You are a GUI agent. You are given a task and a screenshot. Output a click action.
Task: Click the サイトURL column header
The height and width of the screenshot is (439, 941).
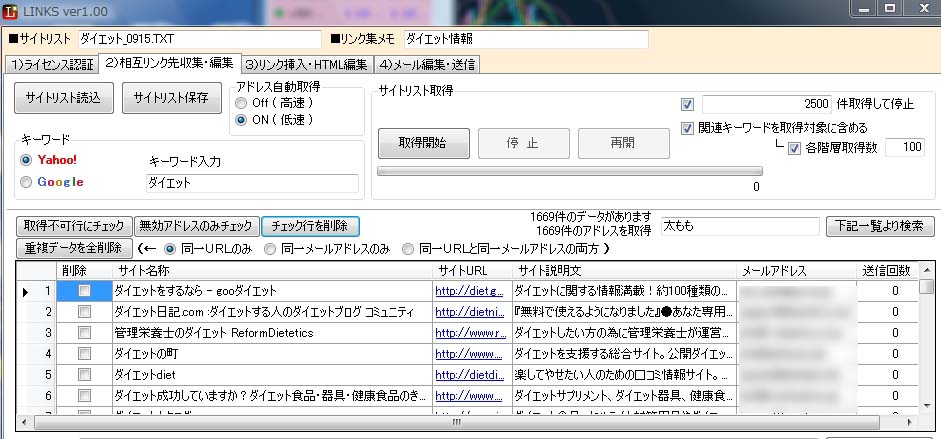pyautogui.click(x=472, y=271)
